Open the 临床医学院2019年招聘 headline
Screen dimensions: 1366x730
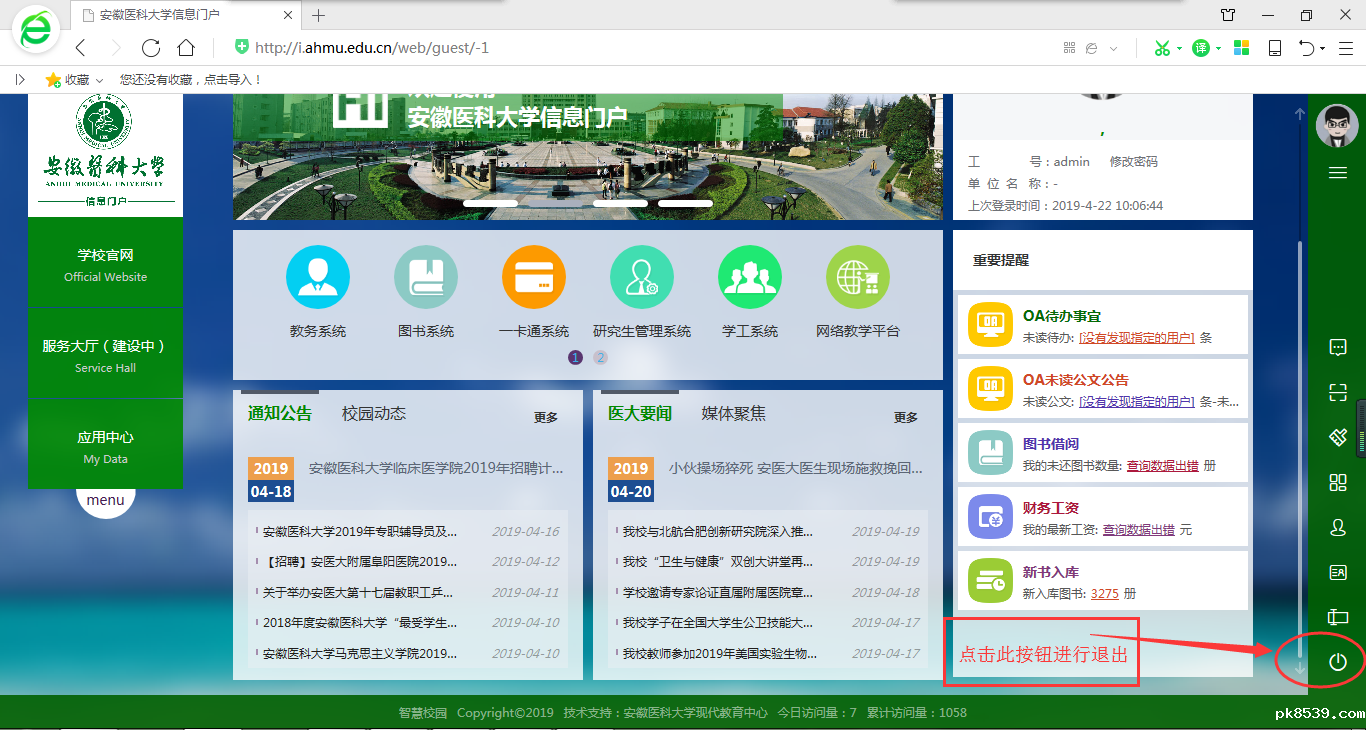[436, 468]
